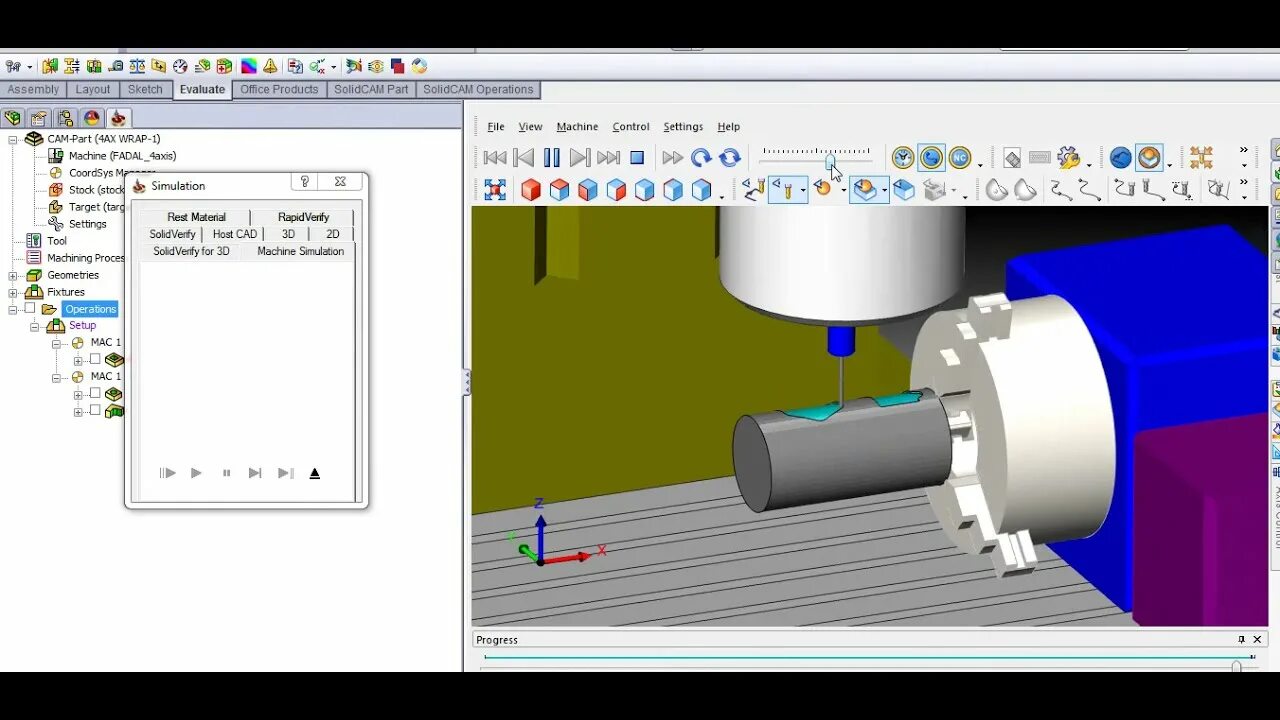
Task: Tick the checkbox under first MAC 1
Action: (x=95, y=359)
